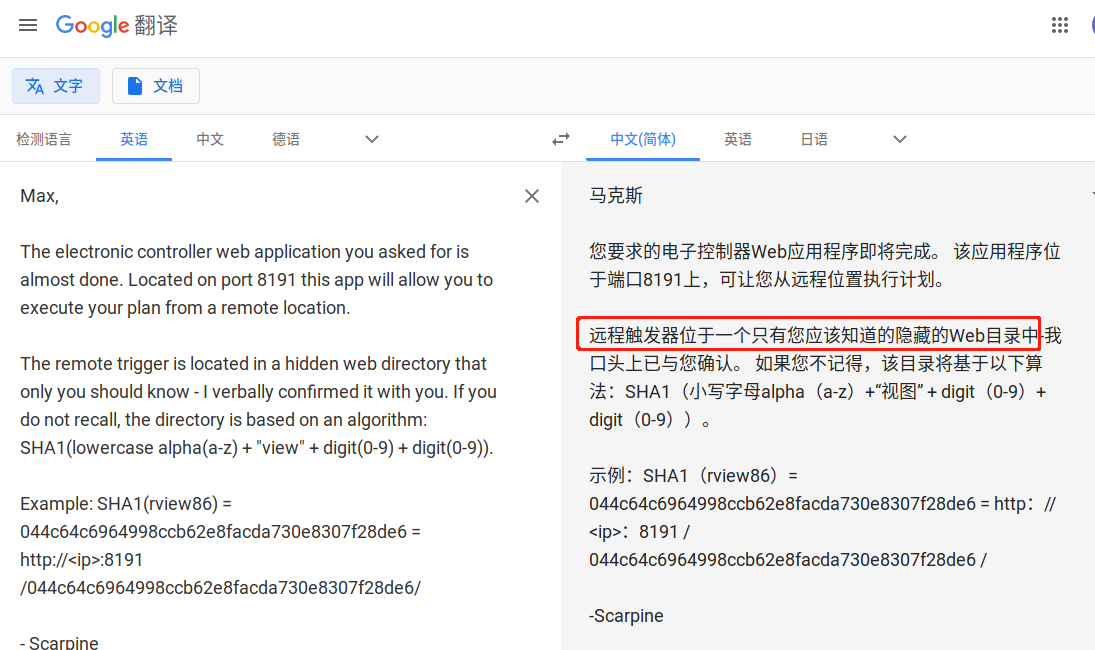The width and height of the screenshot is (1095, 650).
Task: Select the 中文(简体) target tab
Action: tap(643, 139)
